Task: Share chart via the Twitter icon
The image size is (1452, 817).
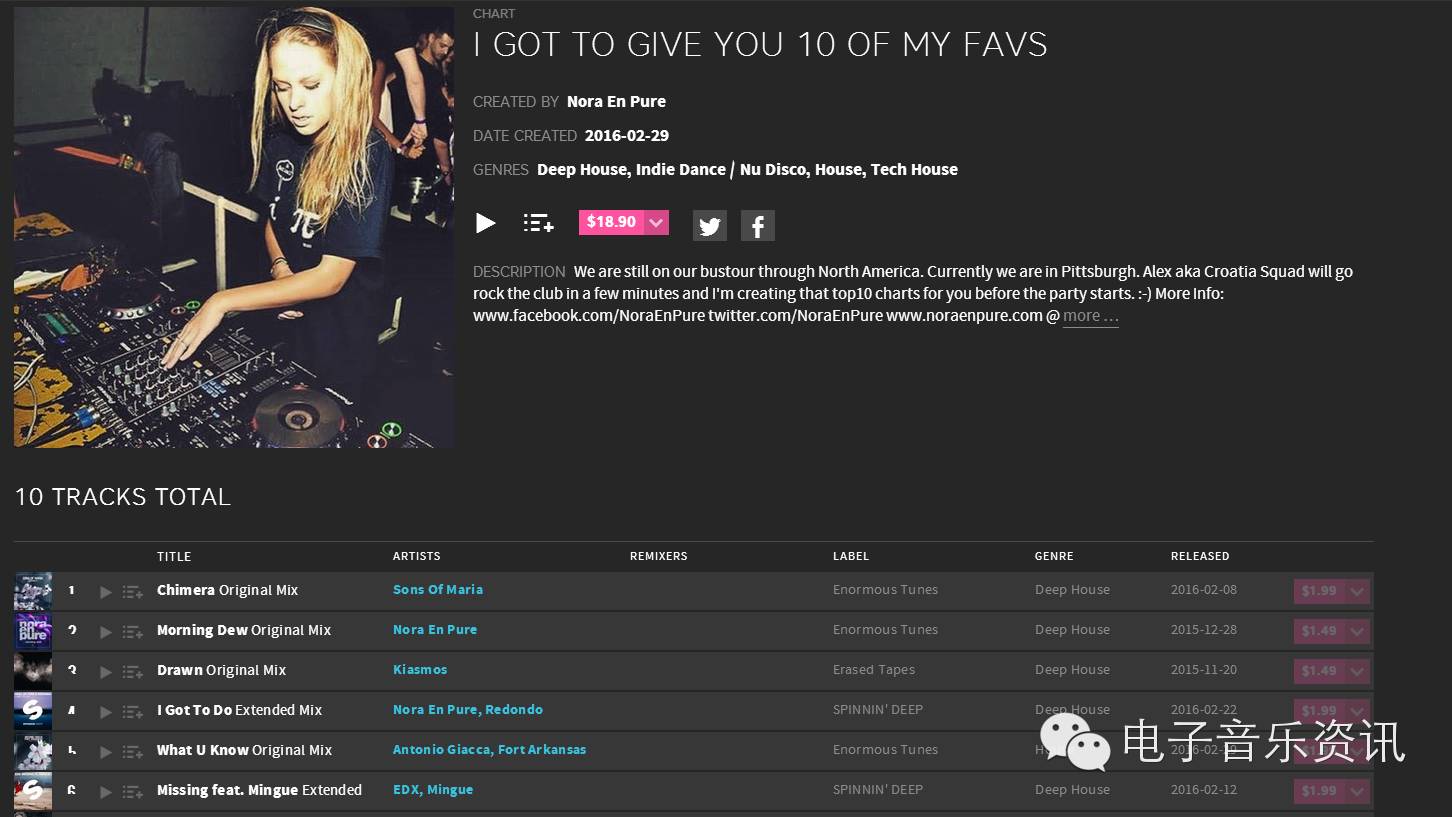Action: [710, 226]
